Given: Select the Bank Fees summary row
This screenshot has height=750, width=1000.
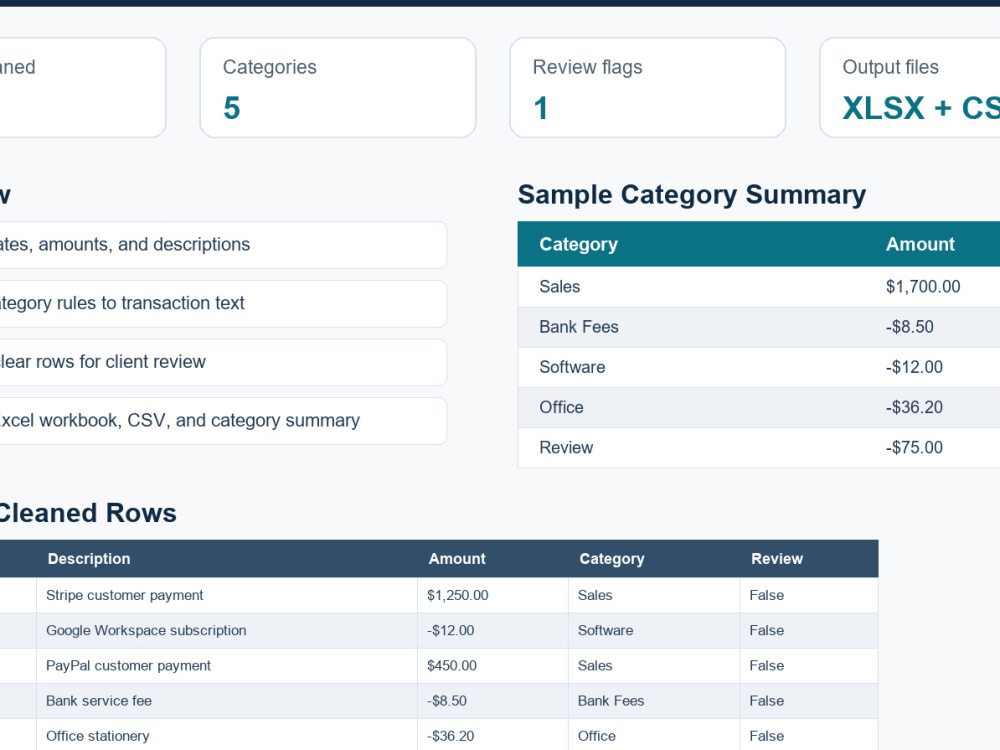Looking at the screenshot, I should point(759,327).
